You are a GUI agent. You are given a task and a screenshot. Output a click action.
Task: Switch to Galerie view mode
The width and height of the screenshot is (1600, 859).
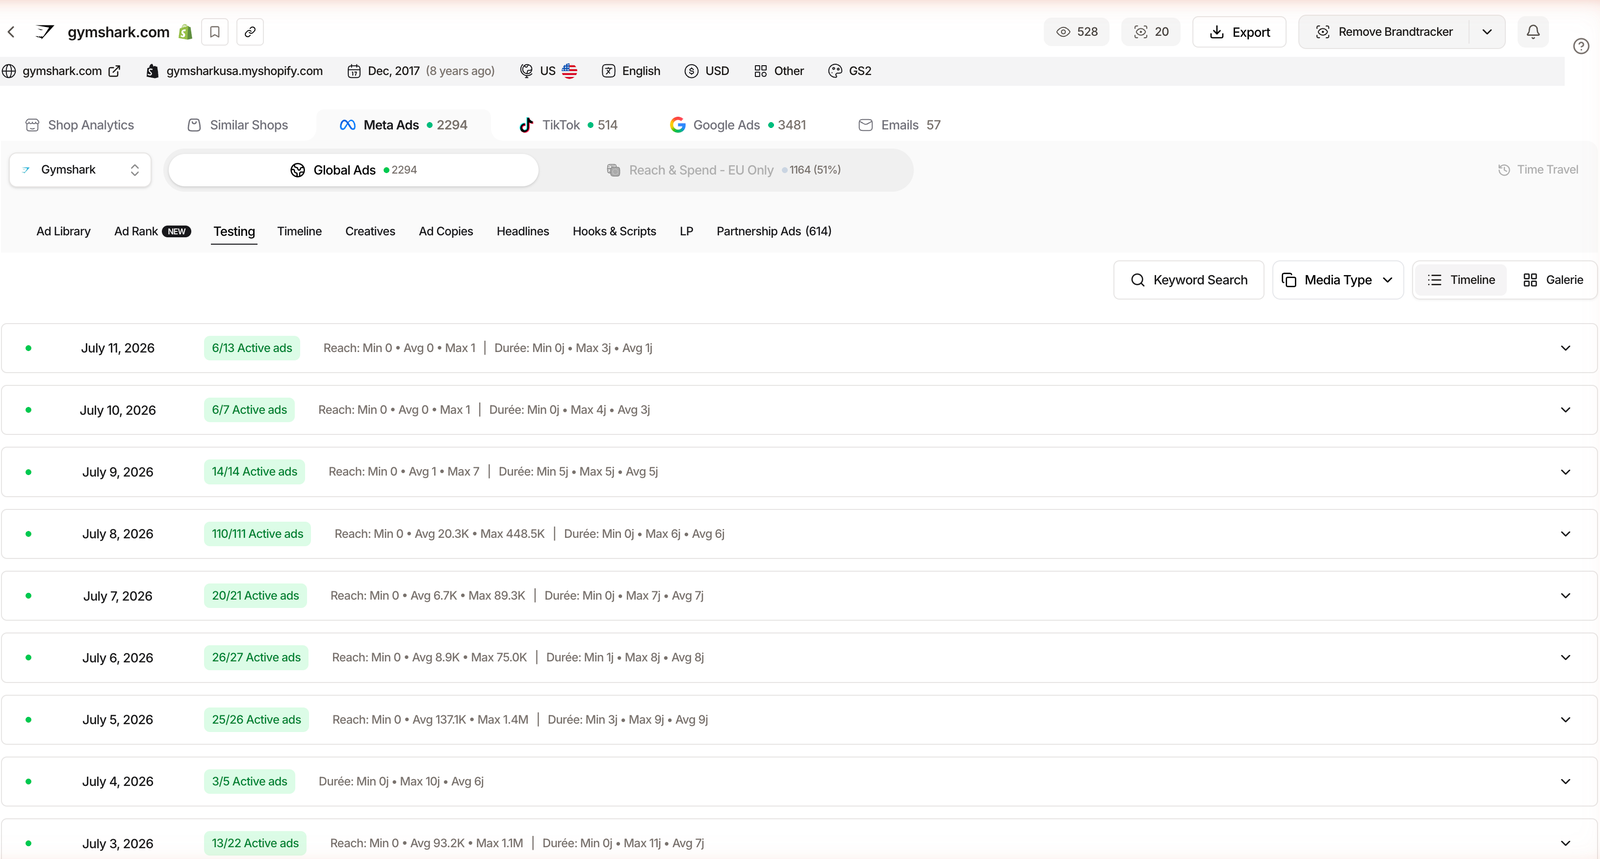1553,280
